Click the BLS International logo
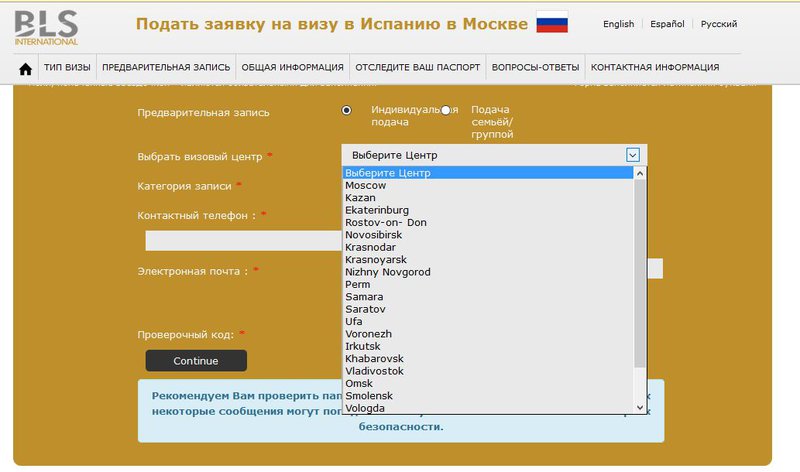 point(46,24)
